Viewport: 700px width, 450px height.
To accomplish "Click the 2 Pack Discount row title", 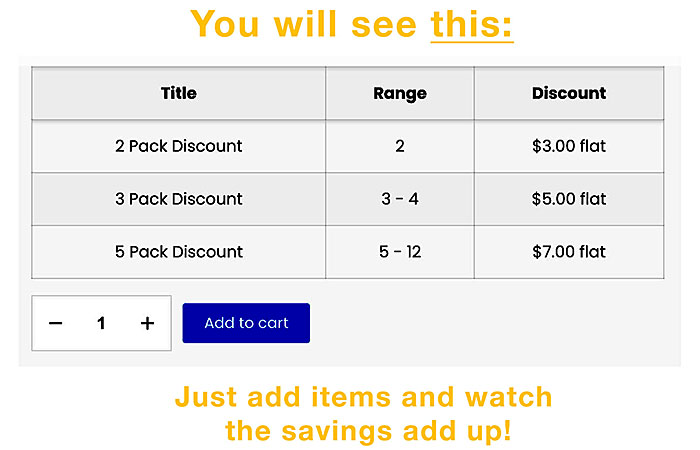I will [179, 146].
